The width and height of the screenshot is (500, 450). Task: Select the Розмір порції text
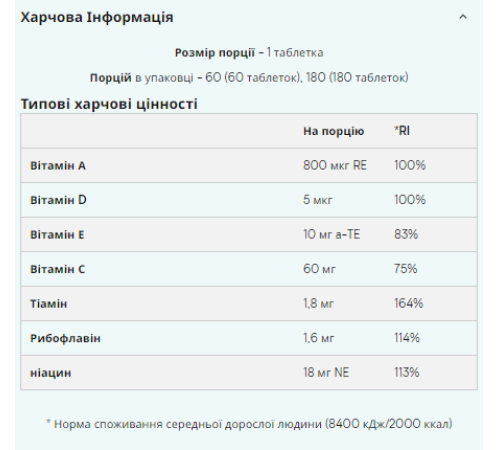215,53
